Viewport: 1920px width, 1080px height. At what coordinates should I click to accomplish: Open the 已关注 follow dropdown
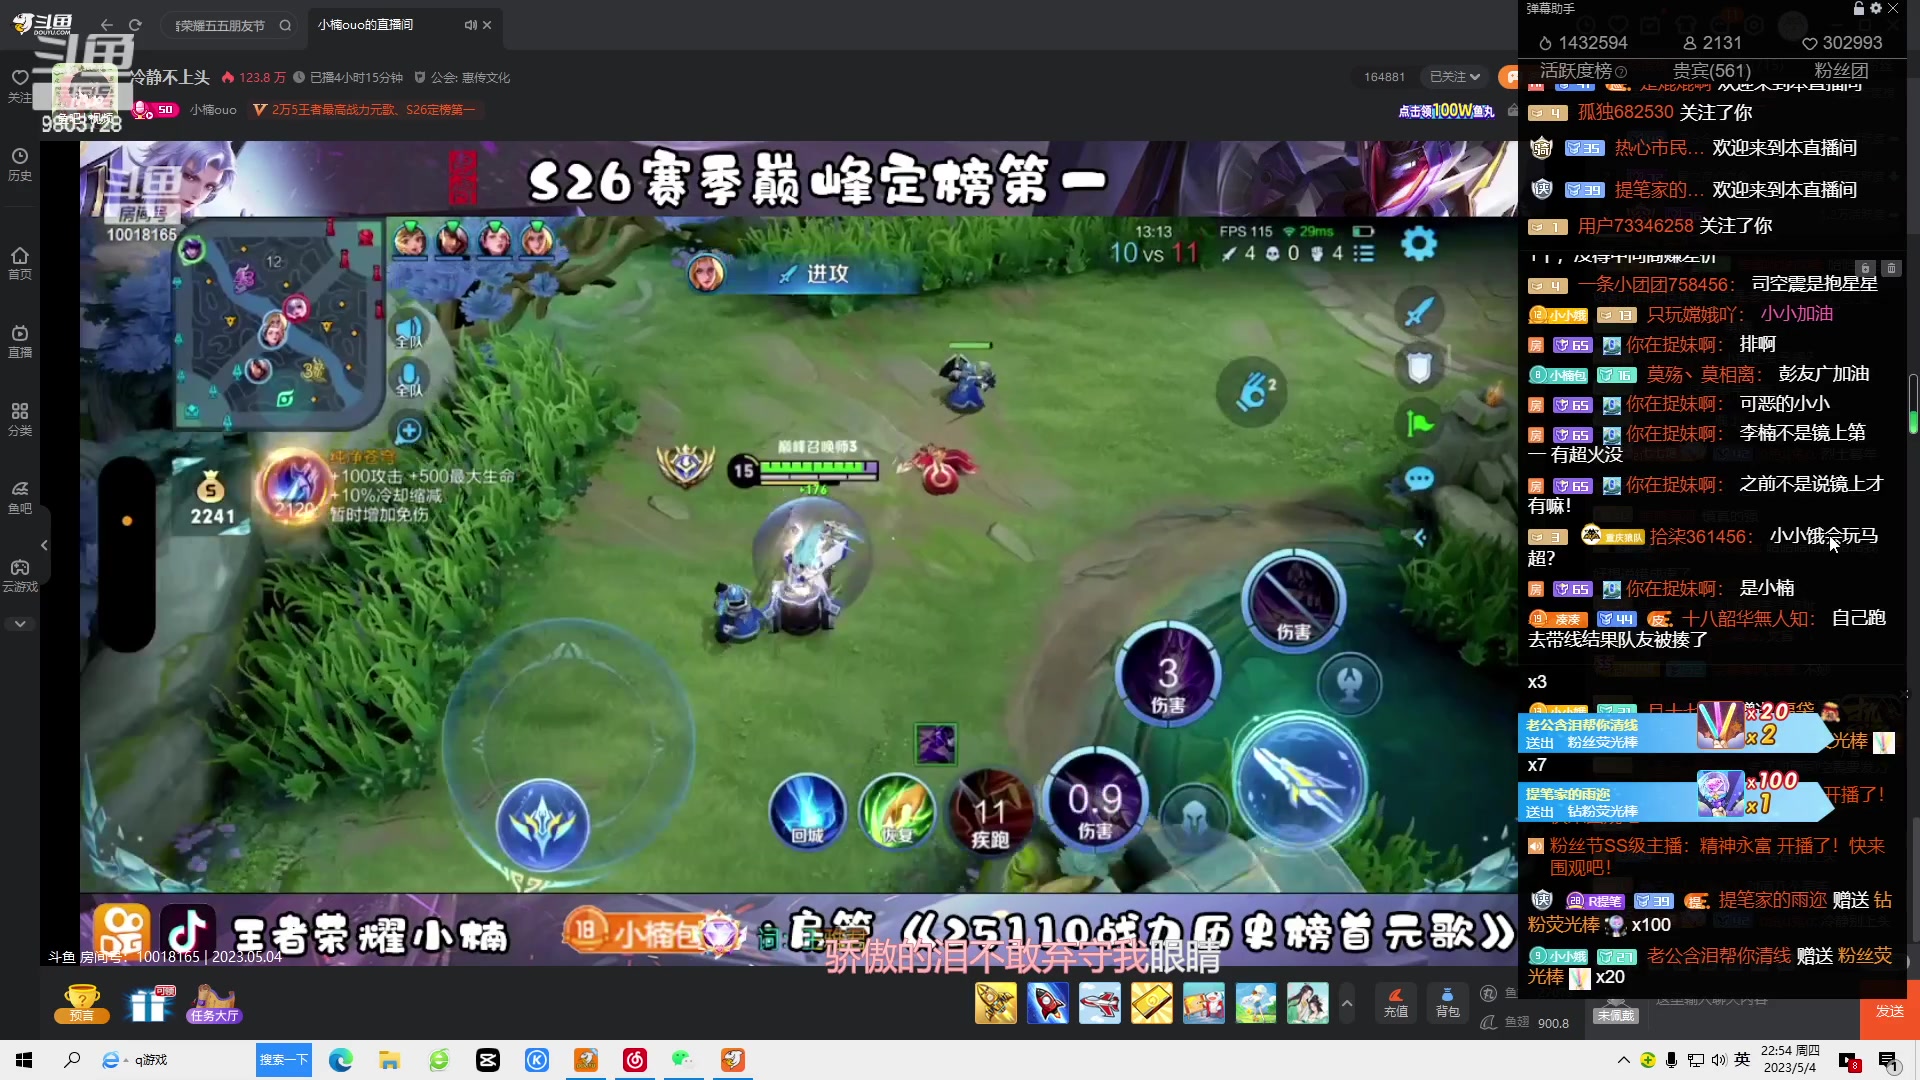(x=1454, y=77)
